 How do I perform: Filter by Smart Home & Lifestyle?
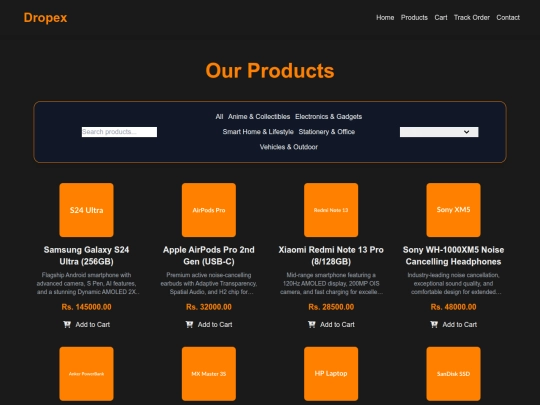258,132
